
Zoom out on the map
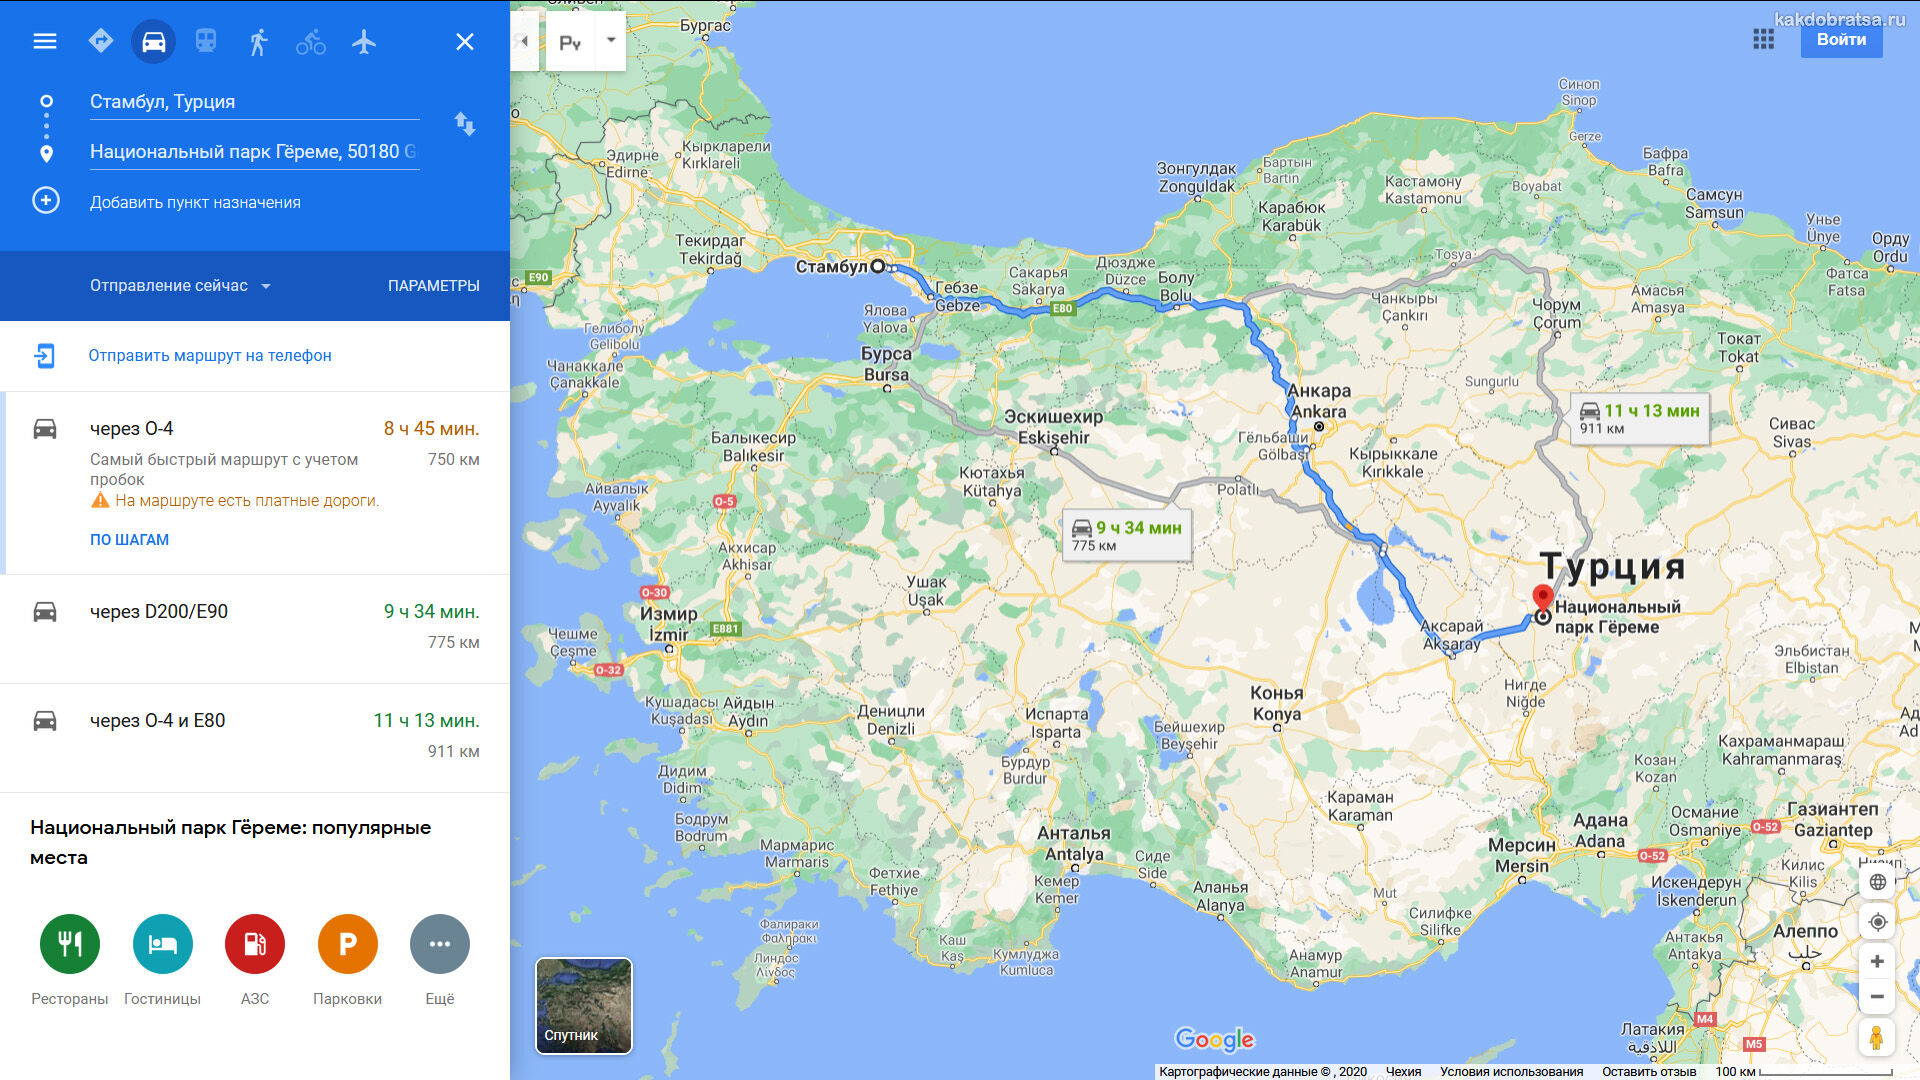coord(1877,996)
